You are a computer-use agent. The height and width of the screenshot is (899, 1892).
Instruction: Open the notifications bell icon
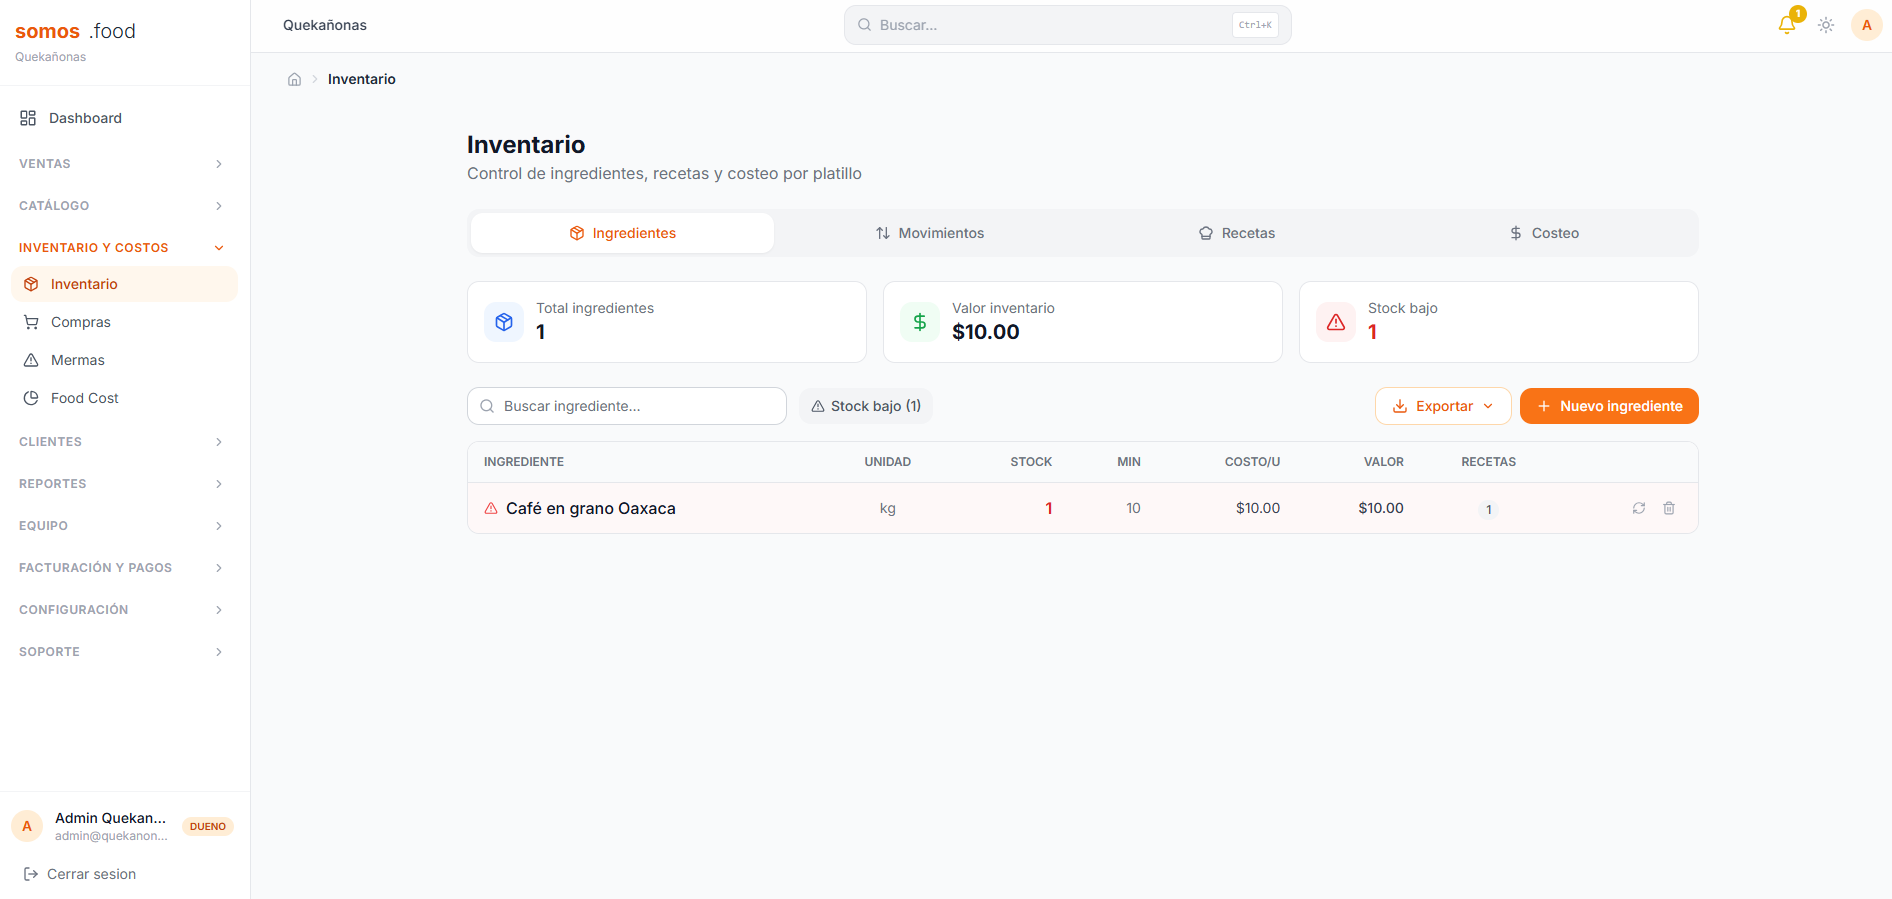click(1787, 25)
